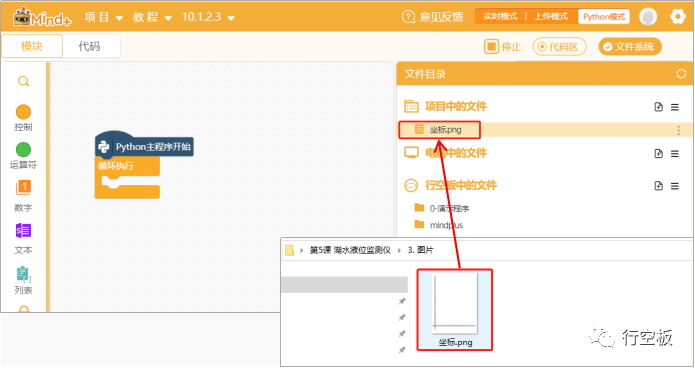Image resolution: width=695 pixels, height=368 pixels.
Task: Select the 数字 block category
Action: [x=23, y=196]
